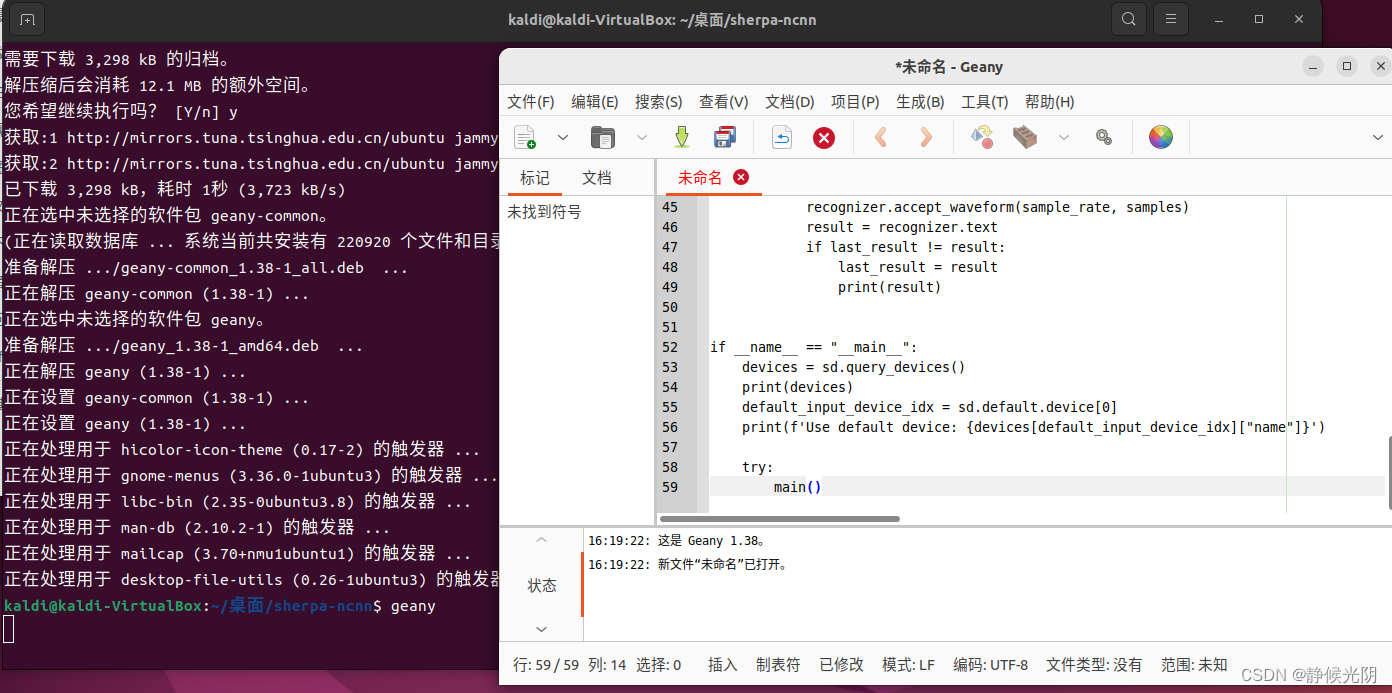The width and height of the screenshot is (1392, 693).
Task: Click line 52 if __name__ code
Action: pos(813,347)
